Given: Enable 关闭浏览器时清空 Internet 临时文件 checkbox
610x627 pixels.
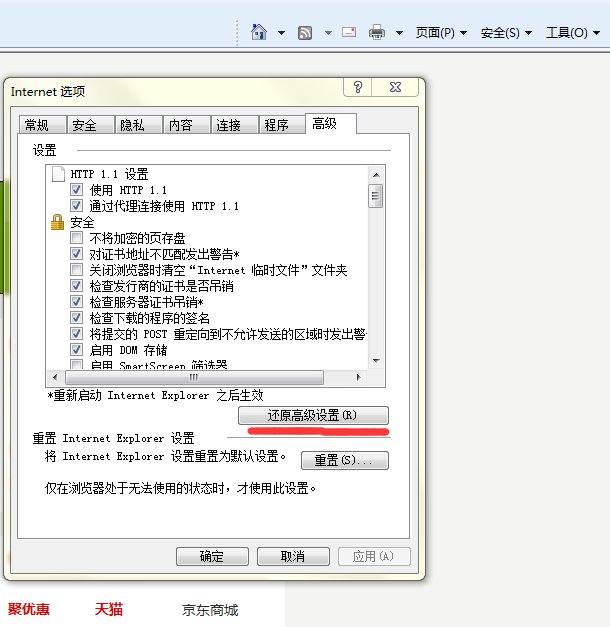Looking at the screenshot, I should (76, 270).
